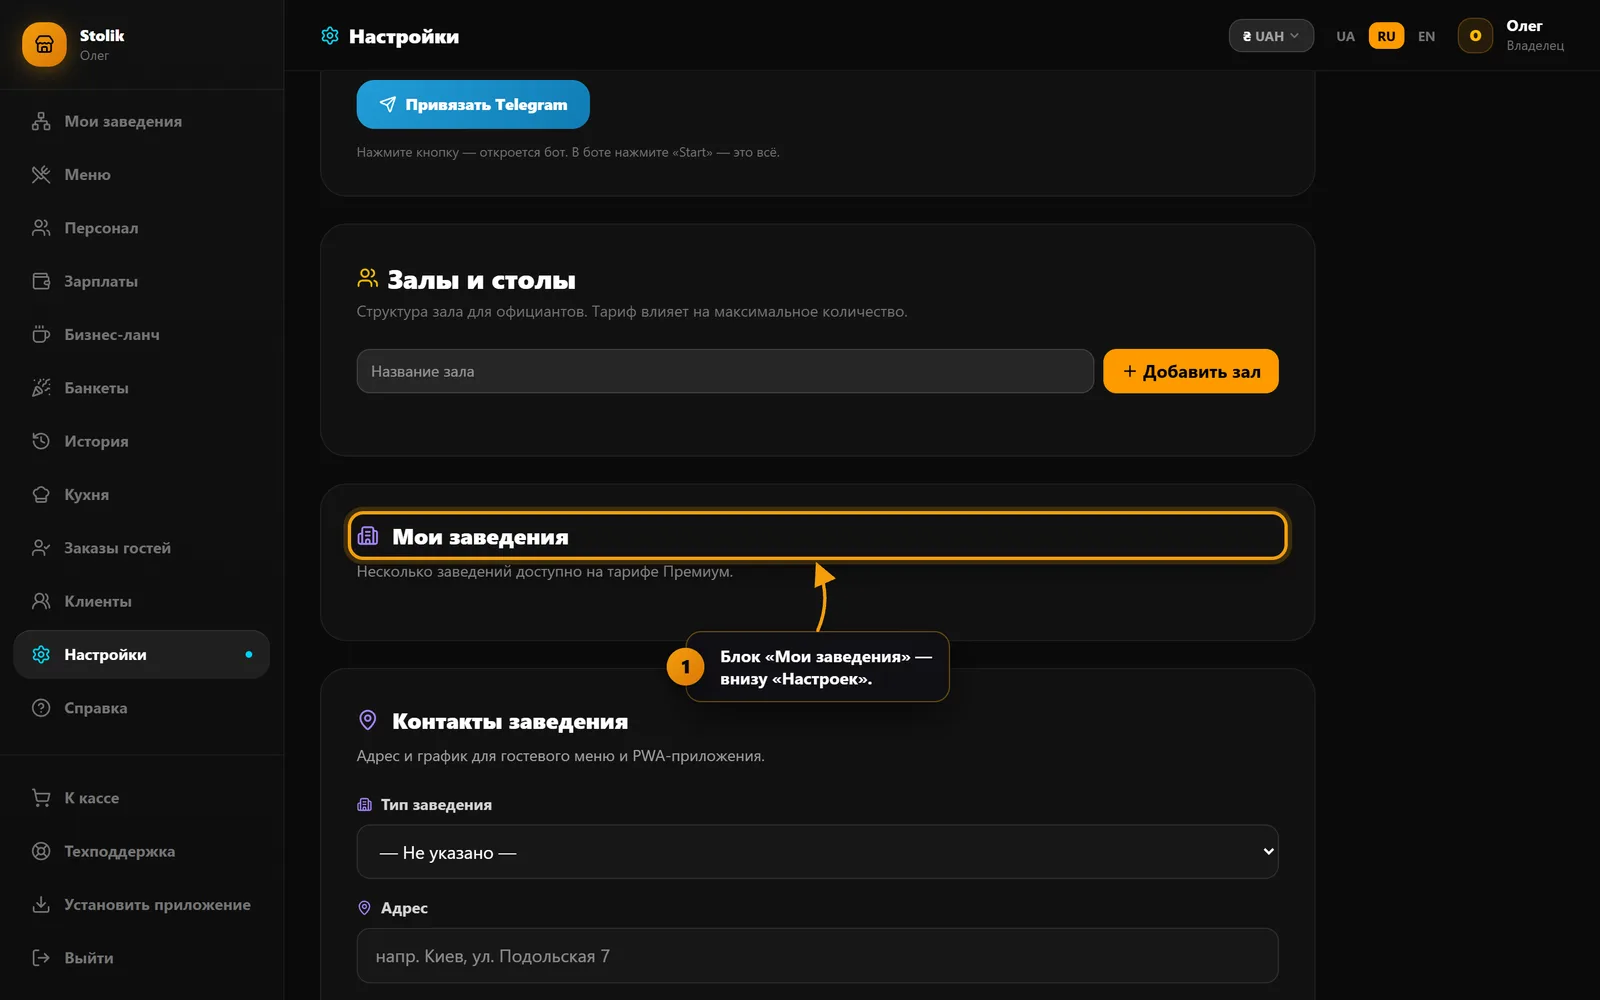
Task: Click the К кассе shopping cart icon
Action: pos(41,798)
